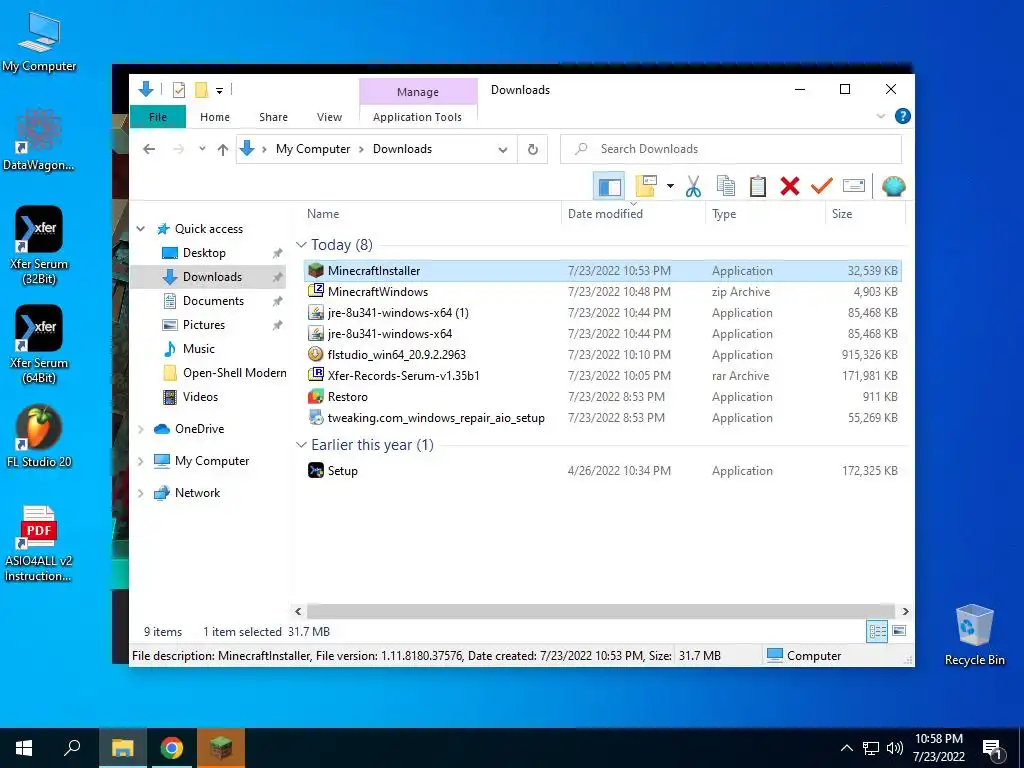Open the File menu
The height and width of the screenshot is (768, 1024).
point(158,117)
